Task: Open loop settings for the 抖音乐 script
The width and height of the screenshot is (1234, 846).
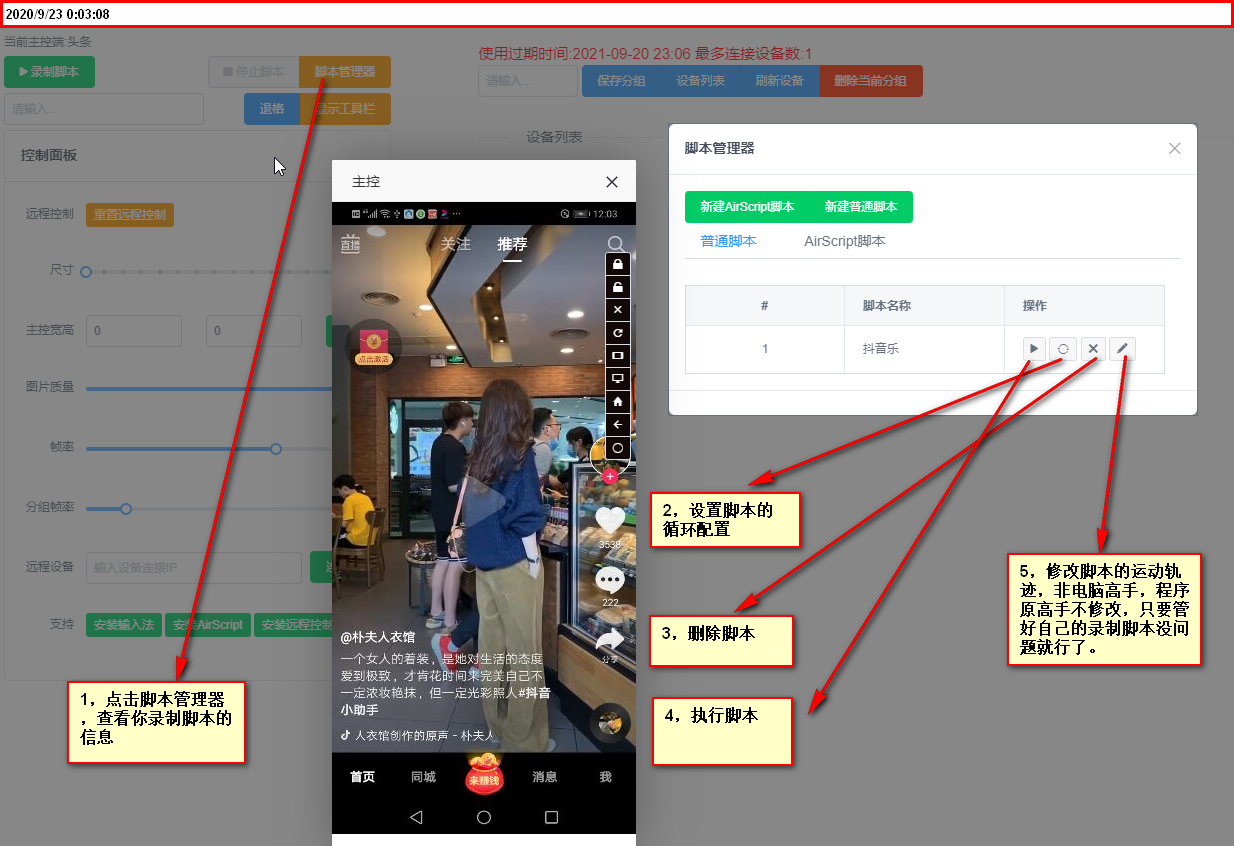Action: (x=1063, y=349)
